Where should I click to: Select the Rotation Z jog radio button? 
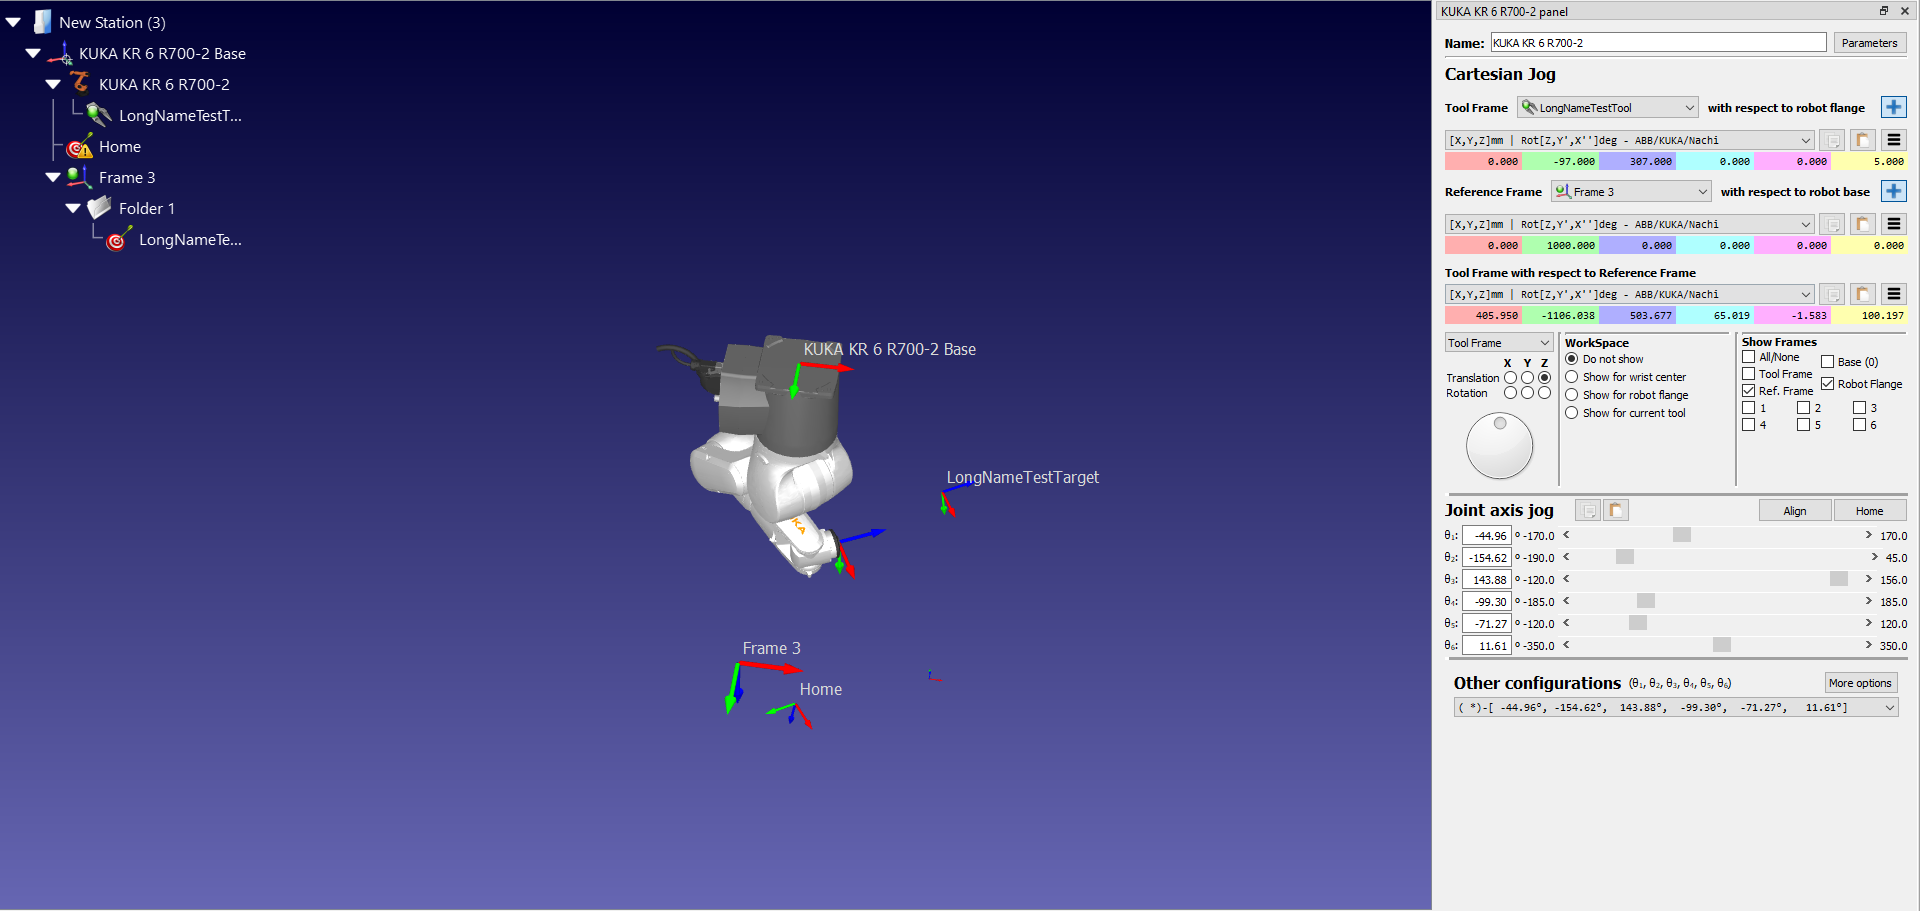click(1544, 393)
